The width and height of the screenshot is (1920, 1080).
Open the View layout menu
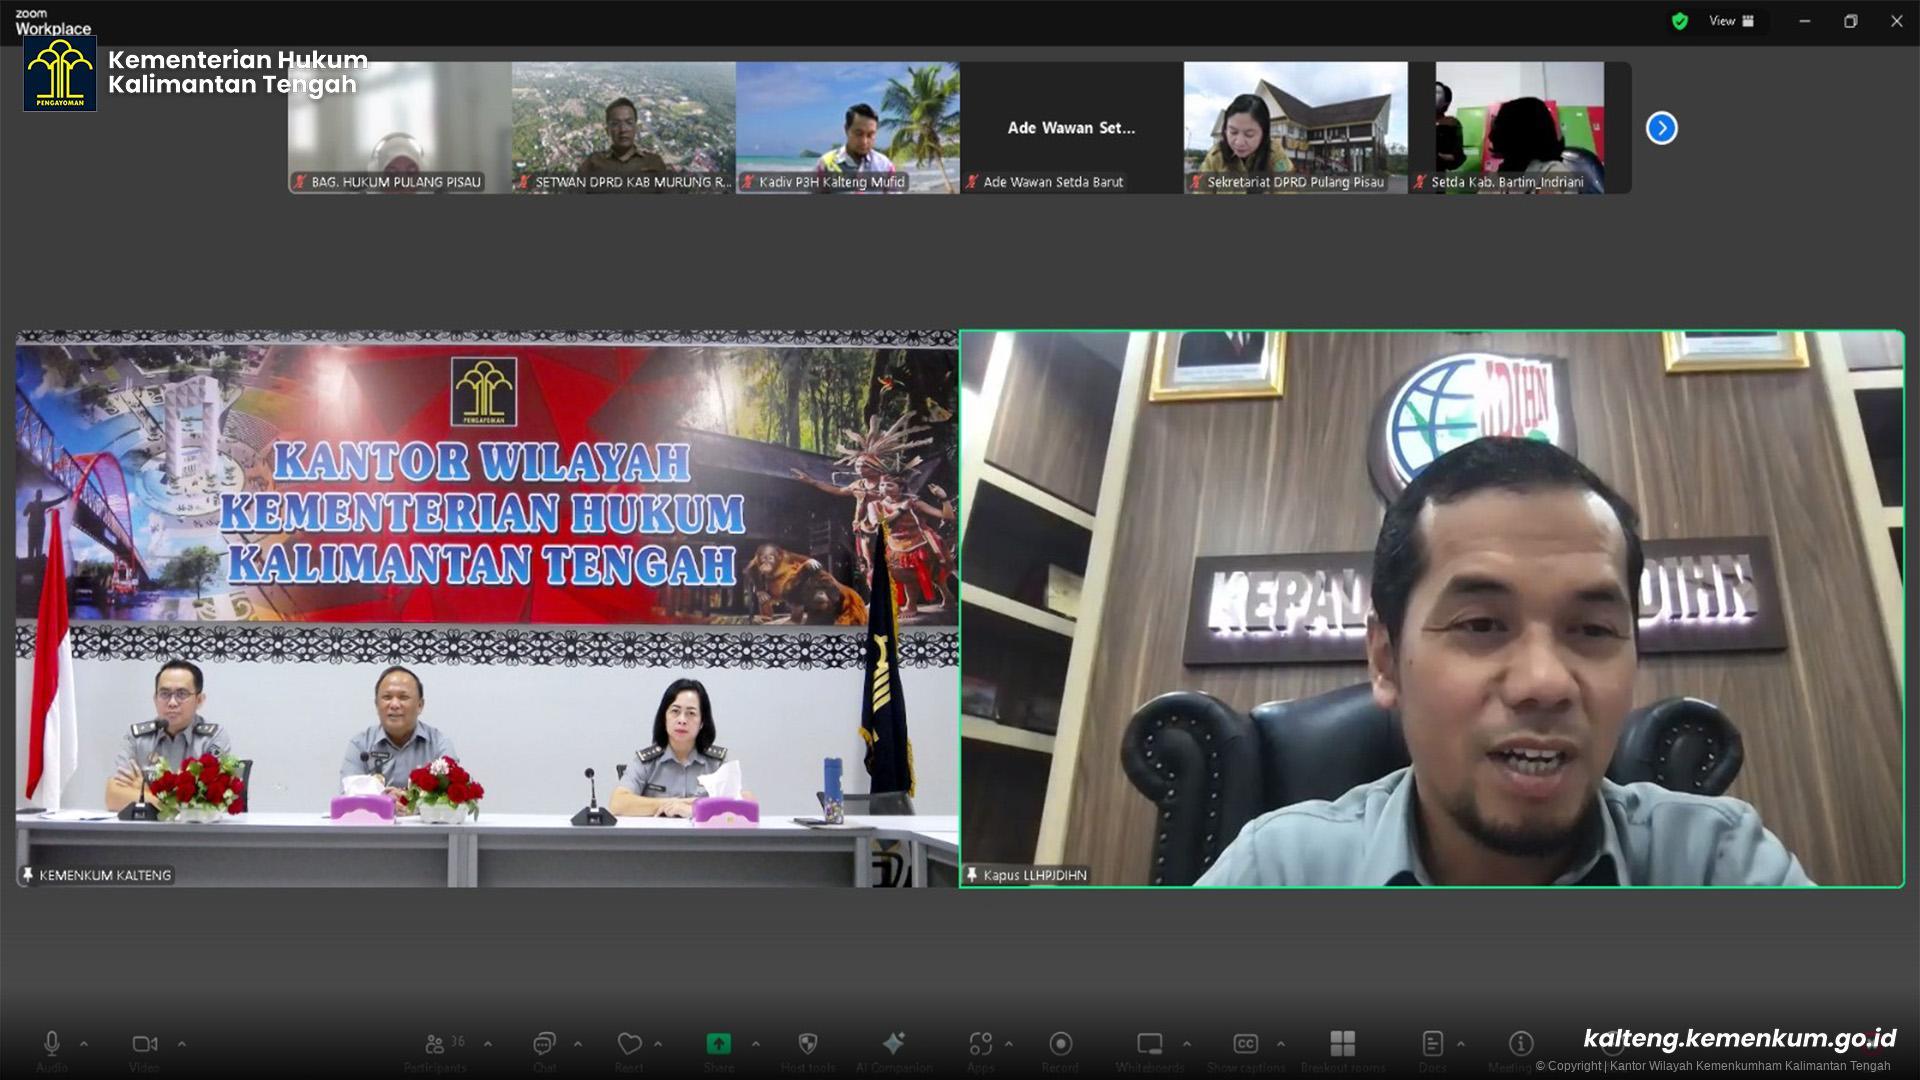coord(1732,21)
